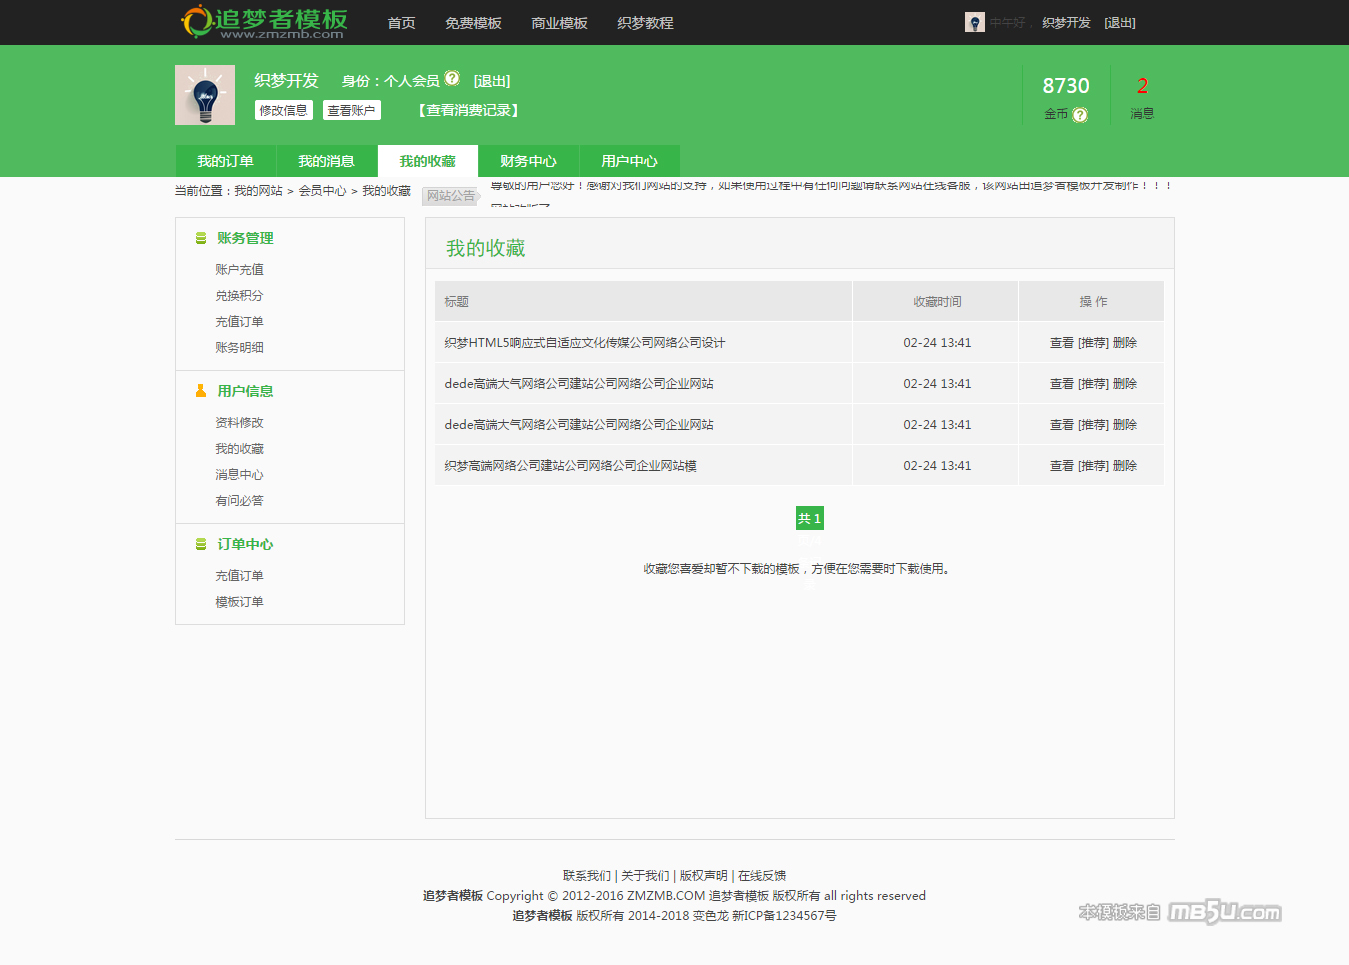Select 免费模板 in the top navigation

(x=473, y=23)
